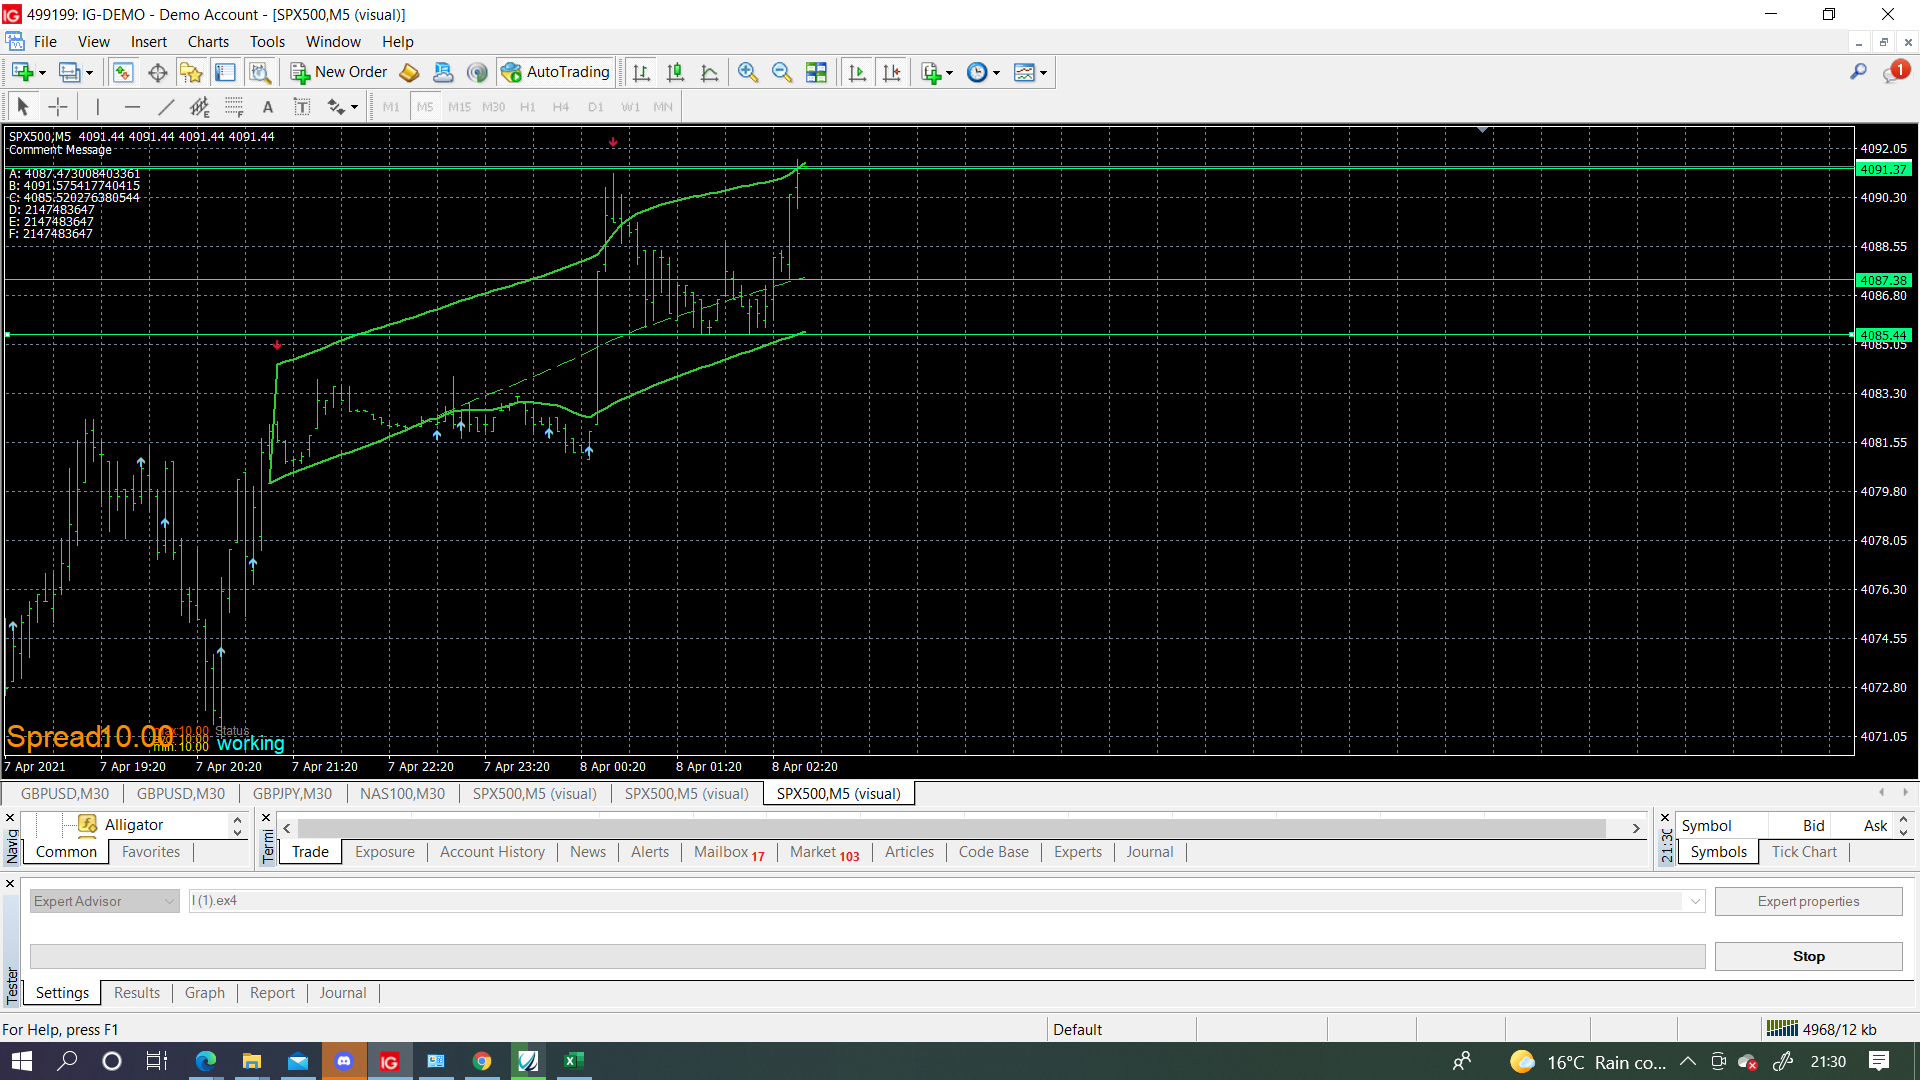Open the Tools menu
This screenshot has width=1920, height=1080.
coord(267,41)
